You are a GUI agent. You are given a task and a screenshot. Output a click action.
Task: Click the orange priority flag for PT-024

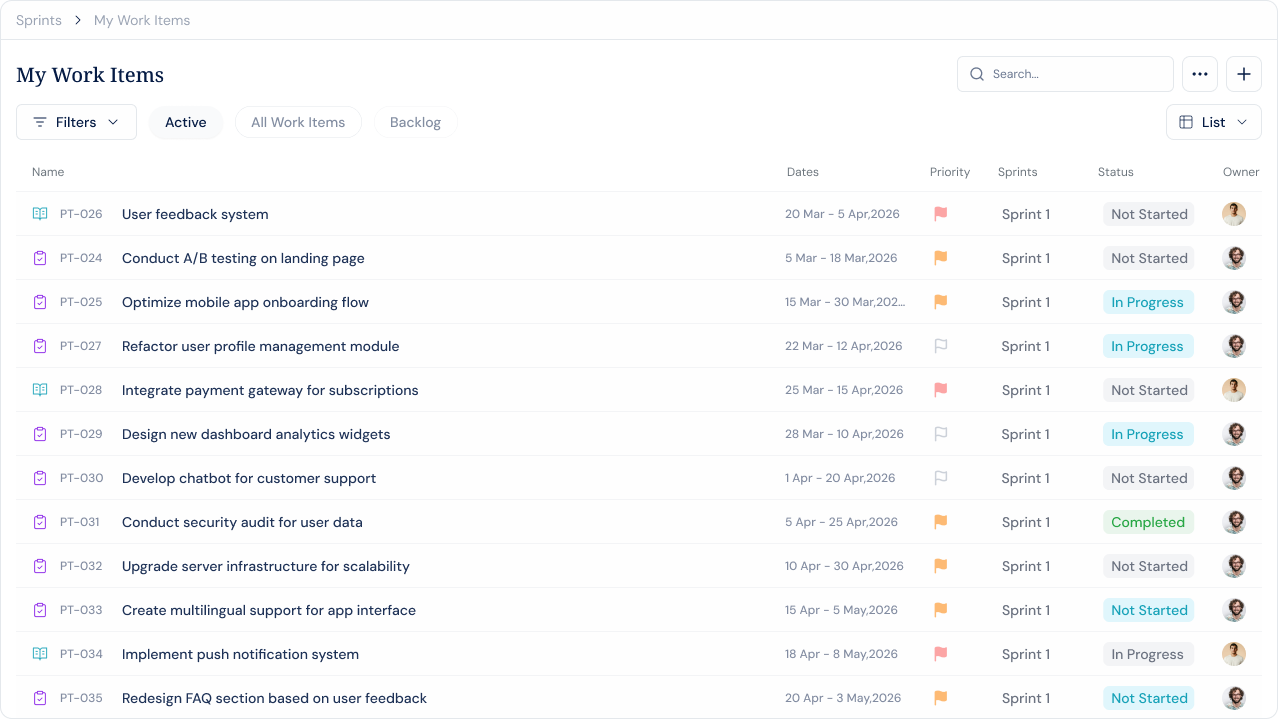[940, 258]
